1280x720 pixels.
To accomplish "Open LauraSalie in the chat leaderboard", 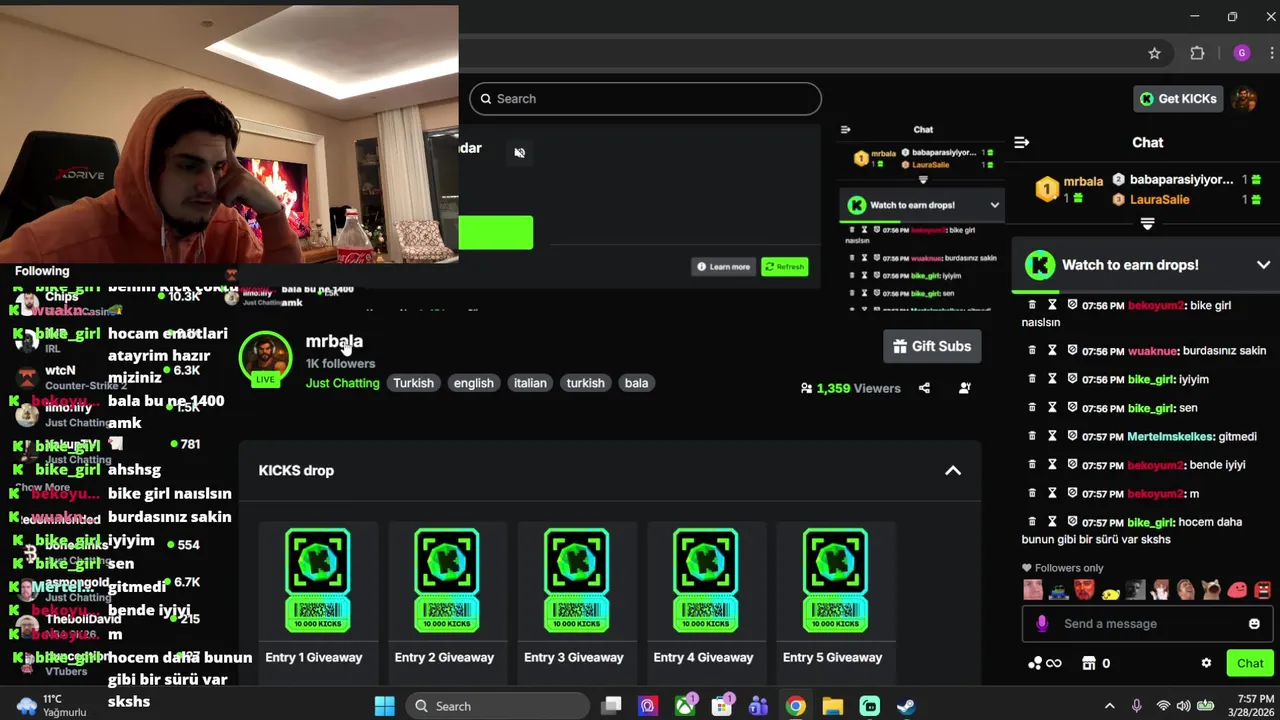I will click(x=1159, y=199).
